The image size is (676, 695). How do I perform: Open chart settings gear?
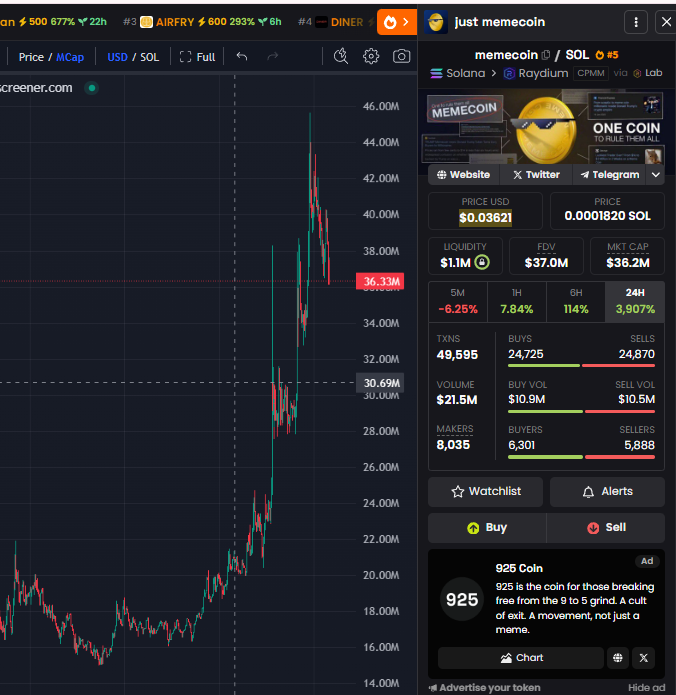(371, 56)
